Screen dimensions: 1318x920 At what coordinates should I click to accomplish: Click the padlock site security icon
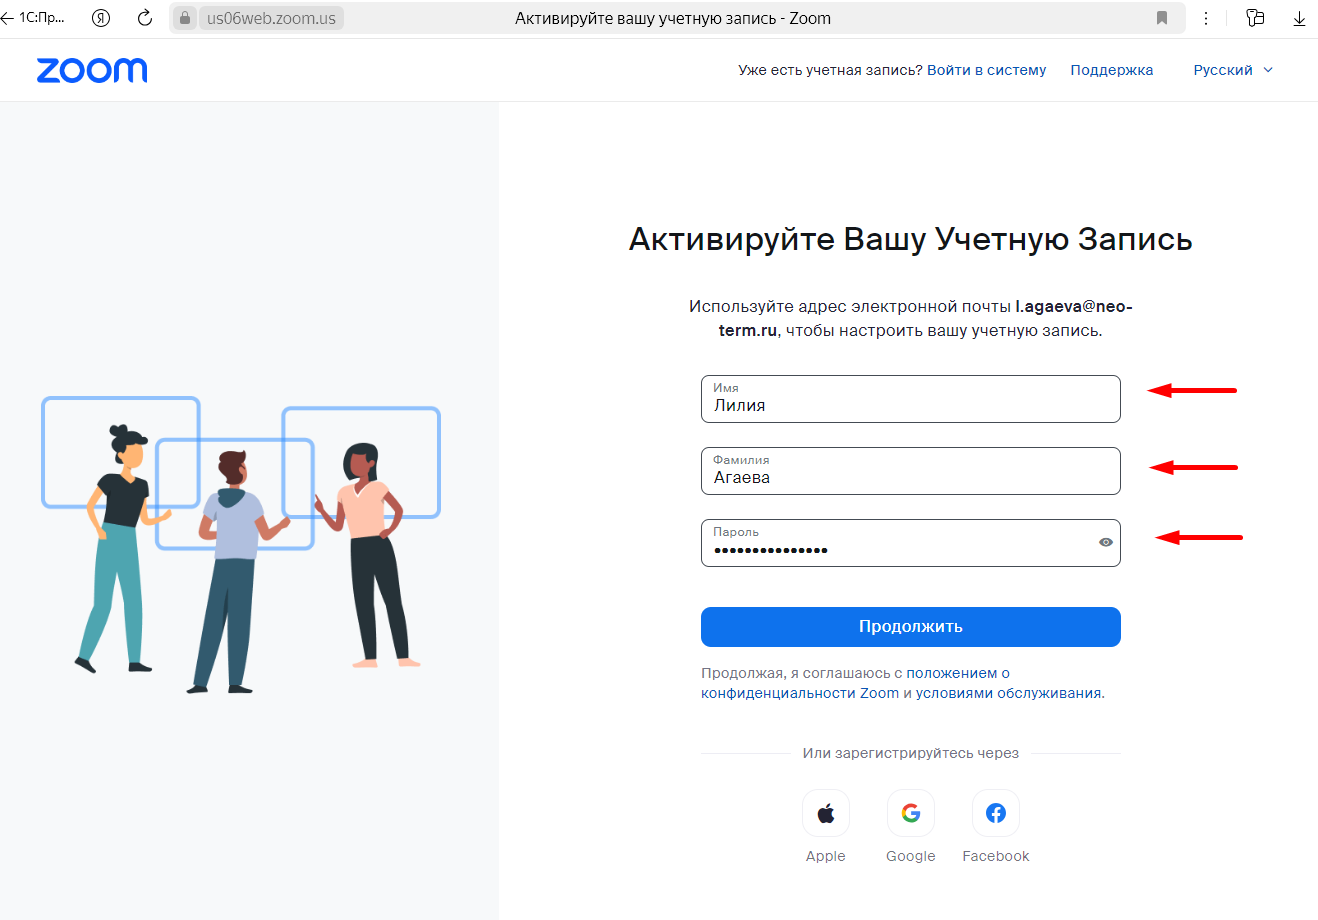point(185,18)
